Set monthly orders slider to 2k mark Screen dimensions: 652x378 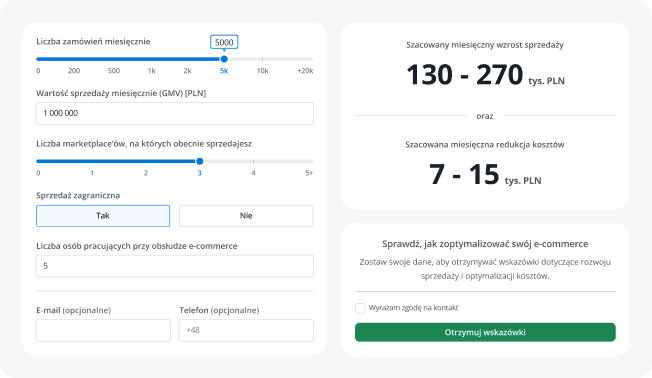[x=188, y=59]
